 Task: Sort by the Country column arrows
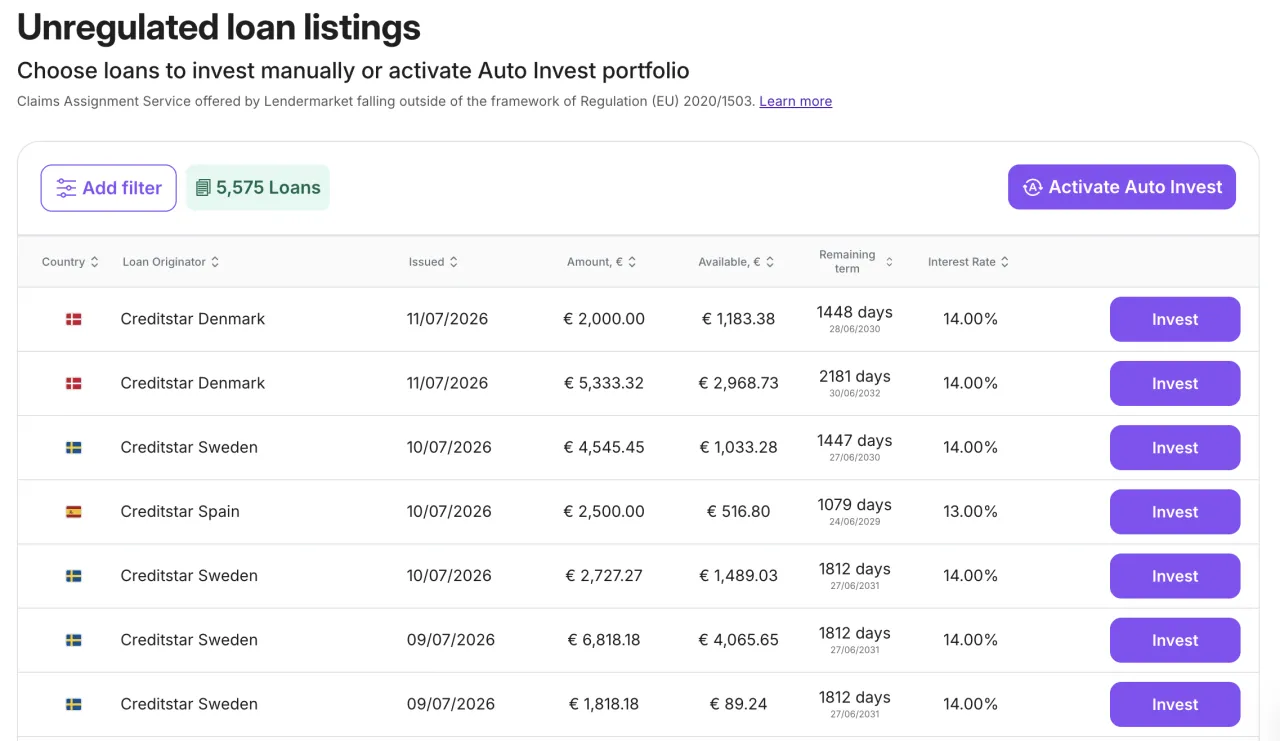coord(95,262)
